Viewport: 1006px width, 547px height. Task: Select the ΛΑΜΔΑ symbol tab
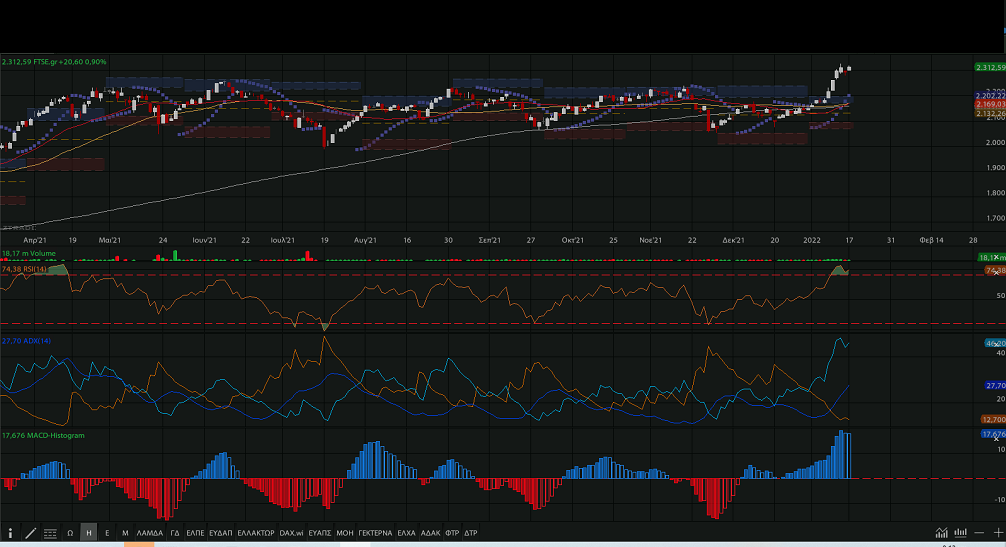point(148,533)
